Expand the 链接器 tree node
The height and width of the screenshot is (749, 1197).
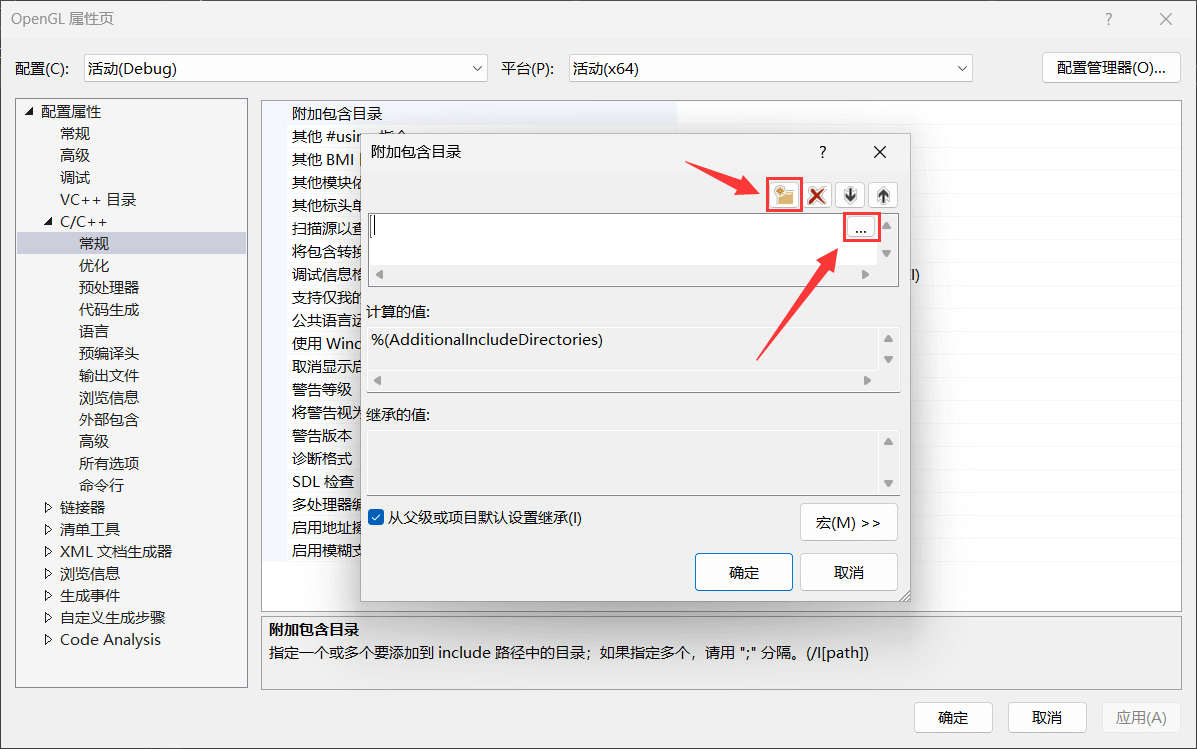48,507
